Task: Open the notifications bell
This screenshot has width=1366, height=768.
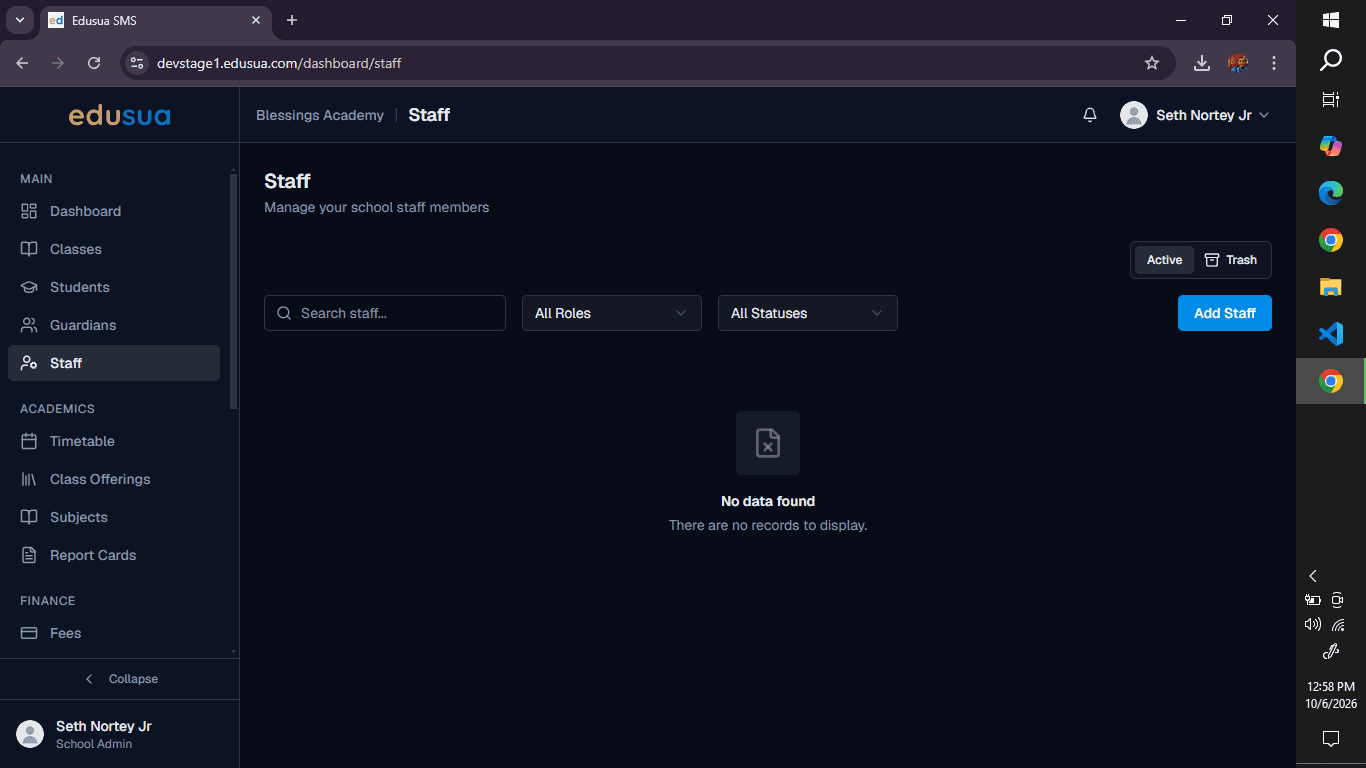Action: pos(1090,115)
